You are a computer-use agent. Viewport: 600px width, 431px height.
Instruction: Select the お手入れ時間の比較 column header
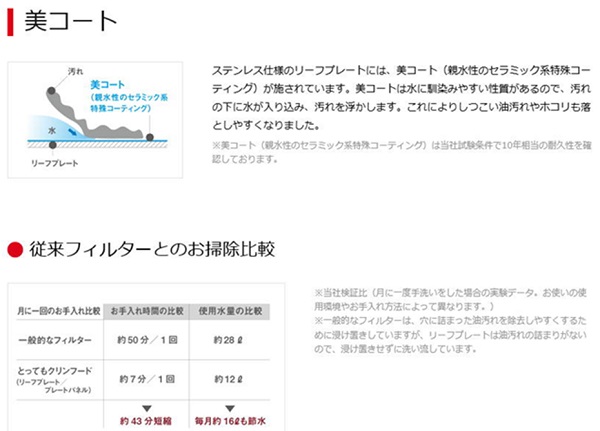coord(146,311)
